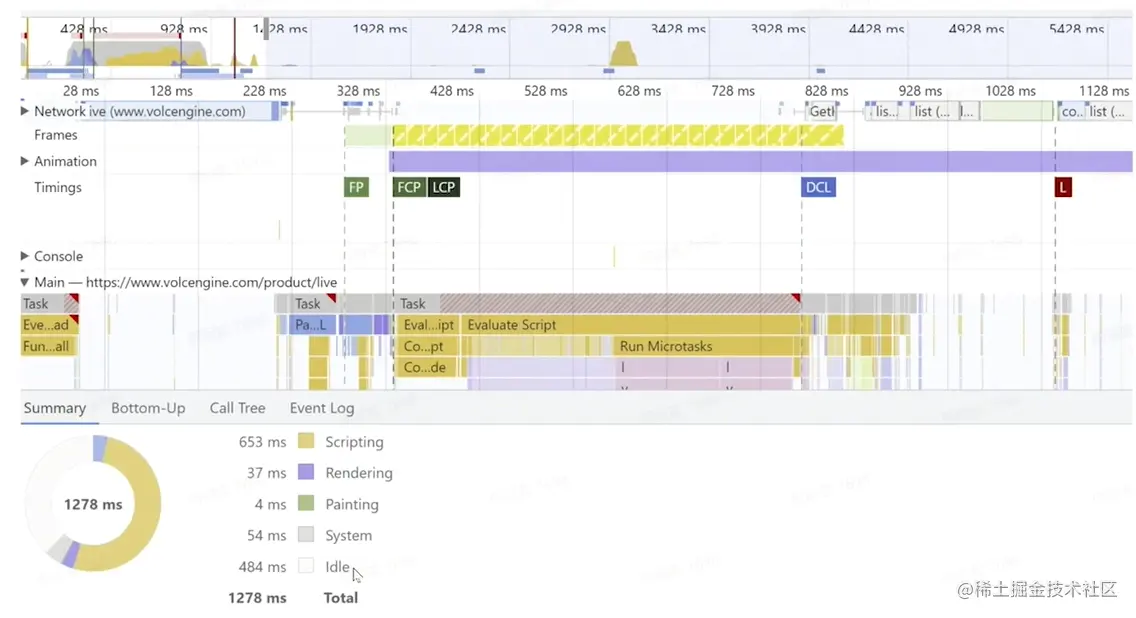Collapse the Main thread track

coord(25,282)
